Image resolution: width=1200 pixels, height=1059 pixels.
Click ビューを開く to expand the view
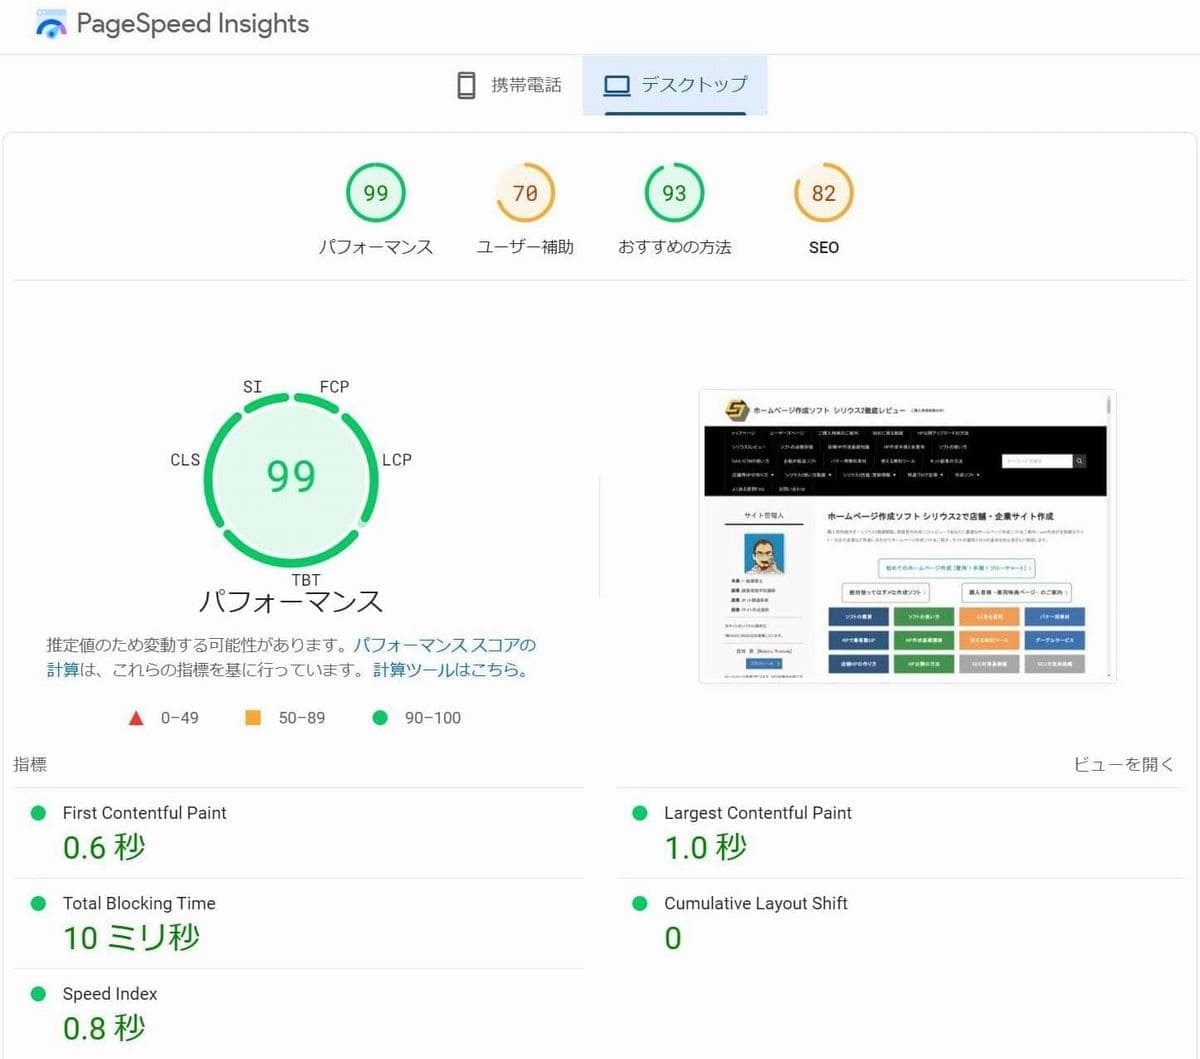point(1124,765)
